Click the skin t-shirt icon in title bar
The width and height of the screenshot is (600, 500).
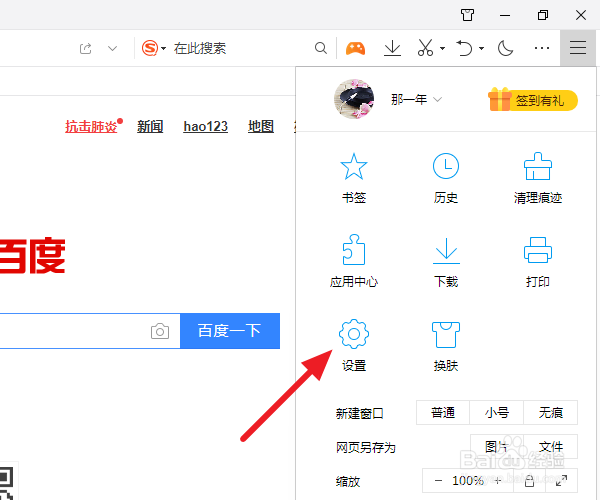467,15
